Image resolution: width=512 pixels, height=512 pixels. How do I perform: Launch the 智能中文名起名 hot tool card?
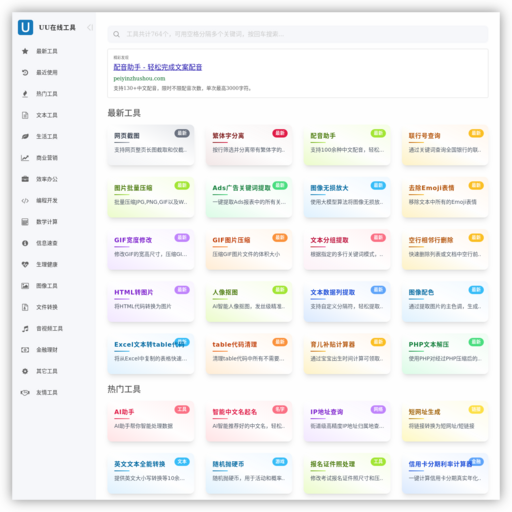[249, 421]
